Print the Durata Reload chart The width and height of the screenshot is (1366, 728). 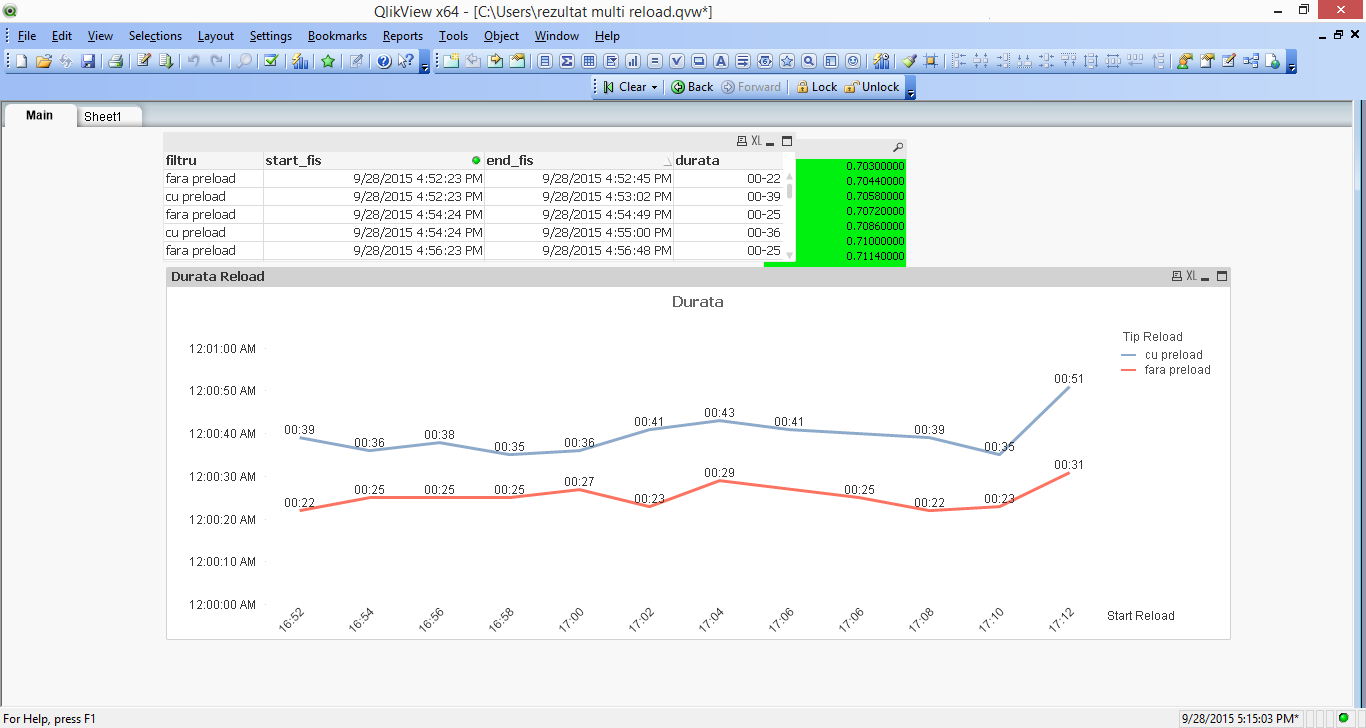[x=1177, y=276]
